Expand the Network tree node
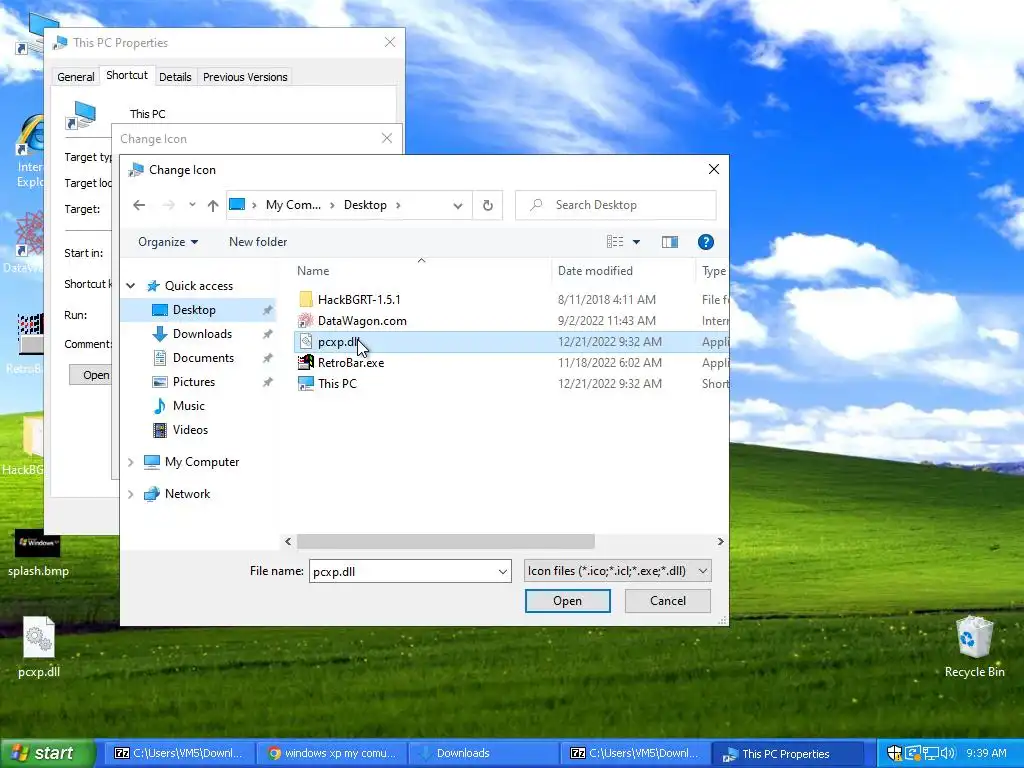Image resolution: width=1024 pixels, height=768 pixels. (x=131, y=494)
